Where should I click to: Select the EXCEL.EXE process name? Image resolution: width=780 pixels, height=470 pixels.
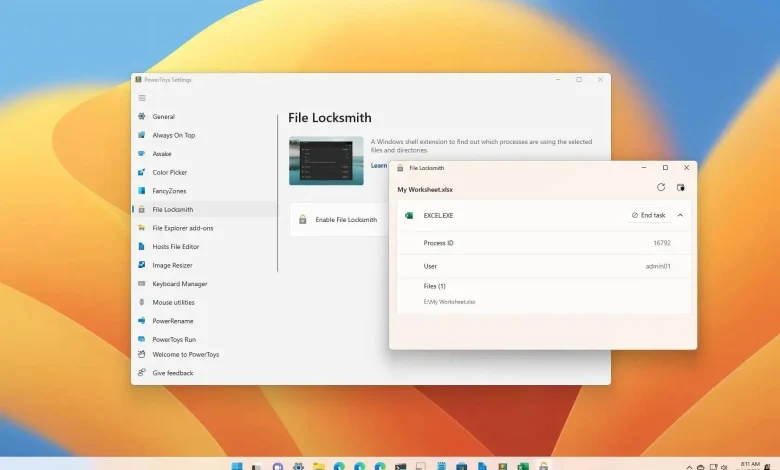pos(438,215)
